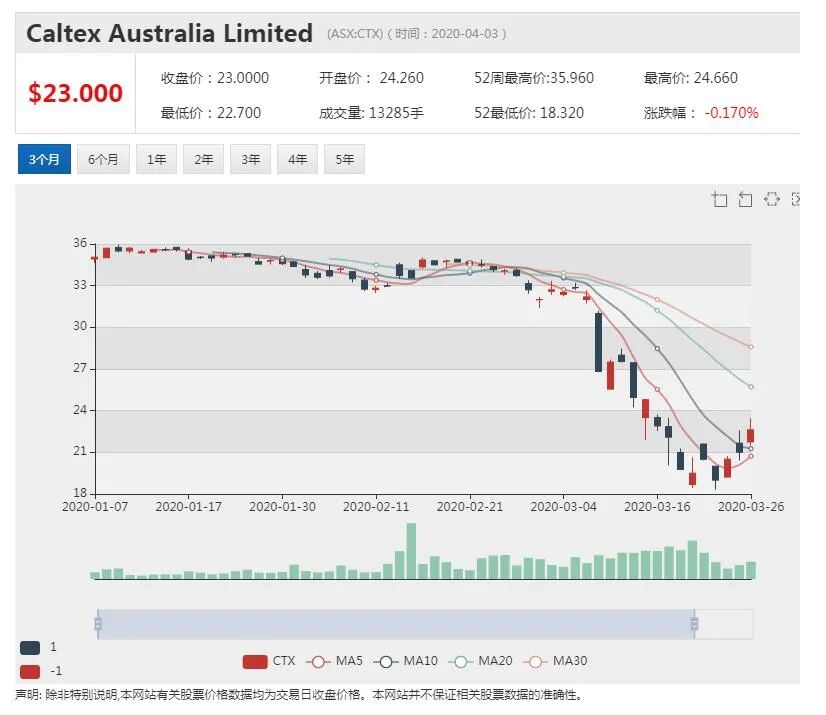826x715 pixels.
Task: Click the restore chart icon
Action: [x=771, y=199]
